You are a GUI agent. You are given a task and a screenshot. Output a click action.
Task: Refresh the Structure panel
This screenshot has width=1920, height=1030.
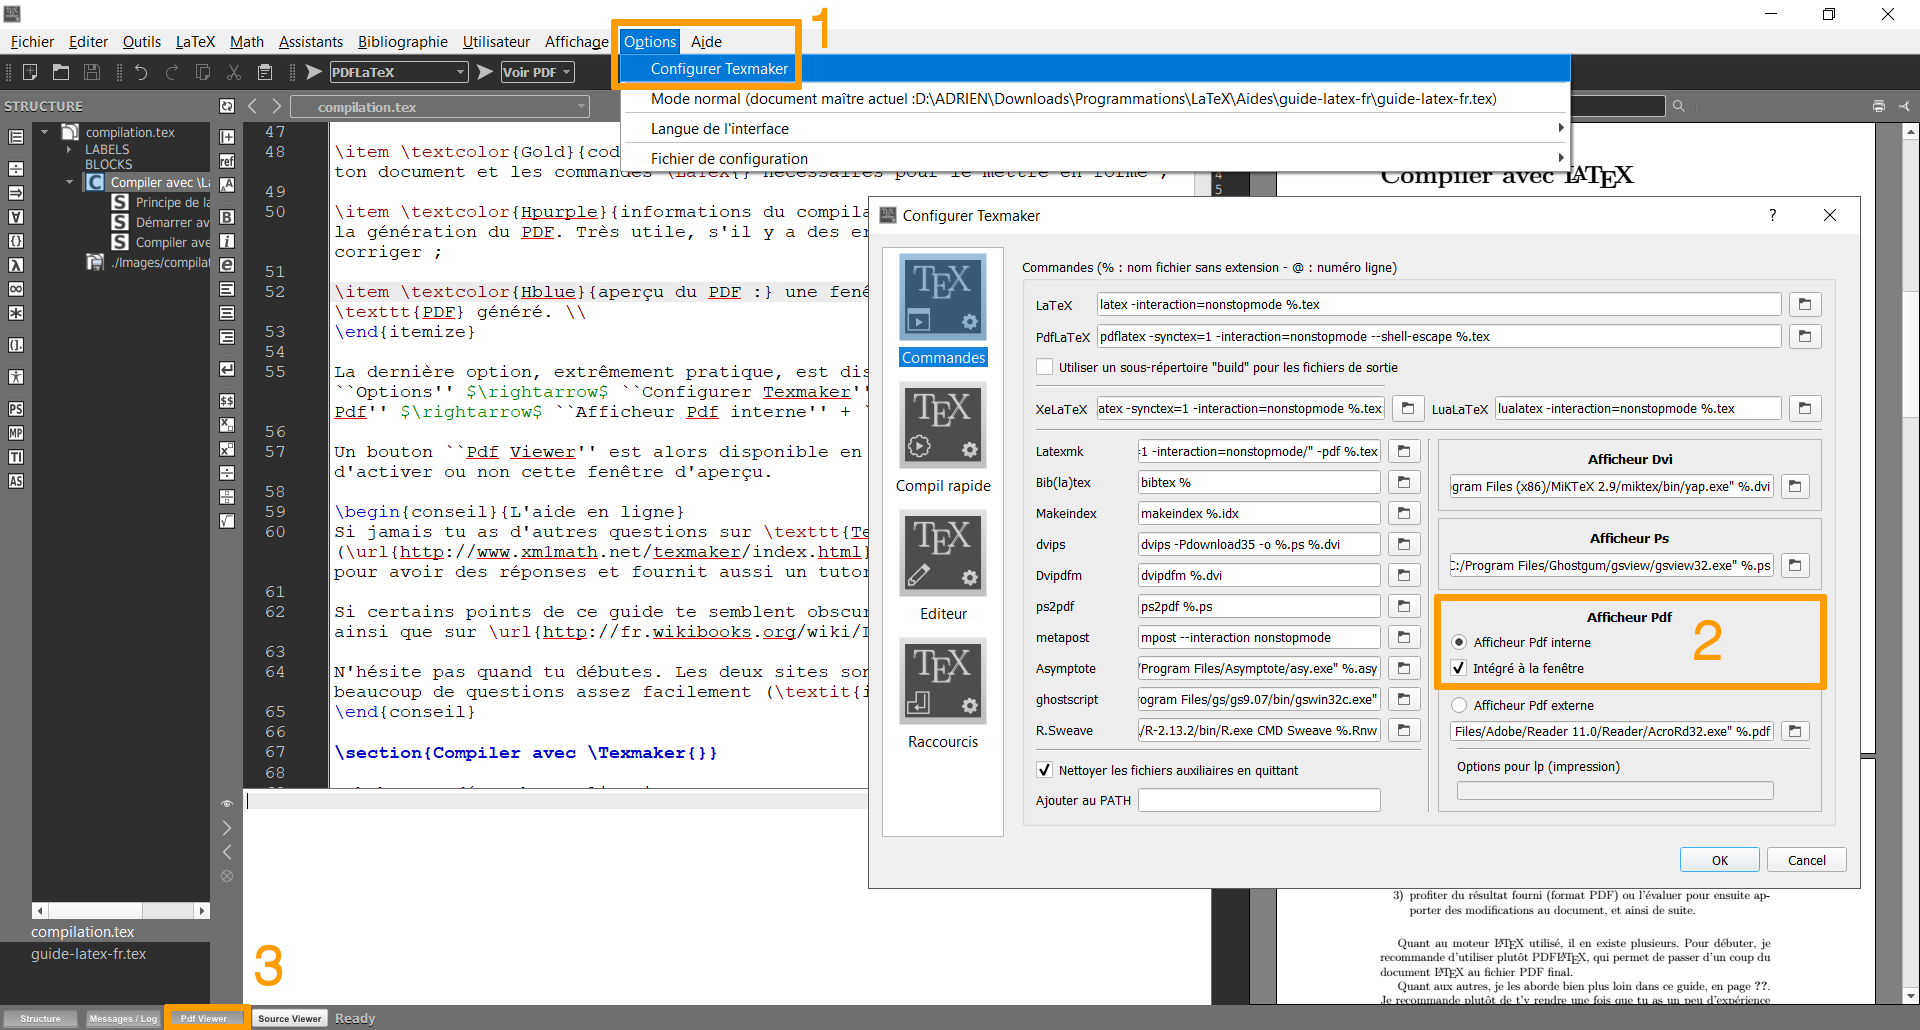227,106
